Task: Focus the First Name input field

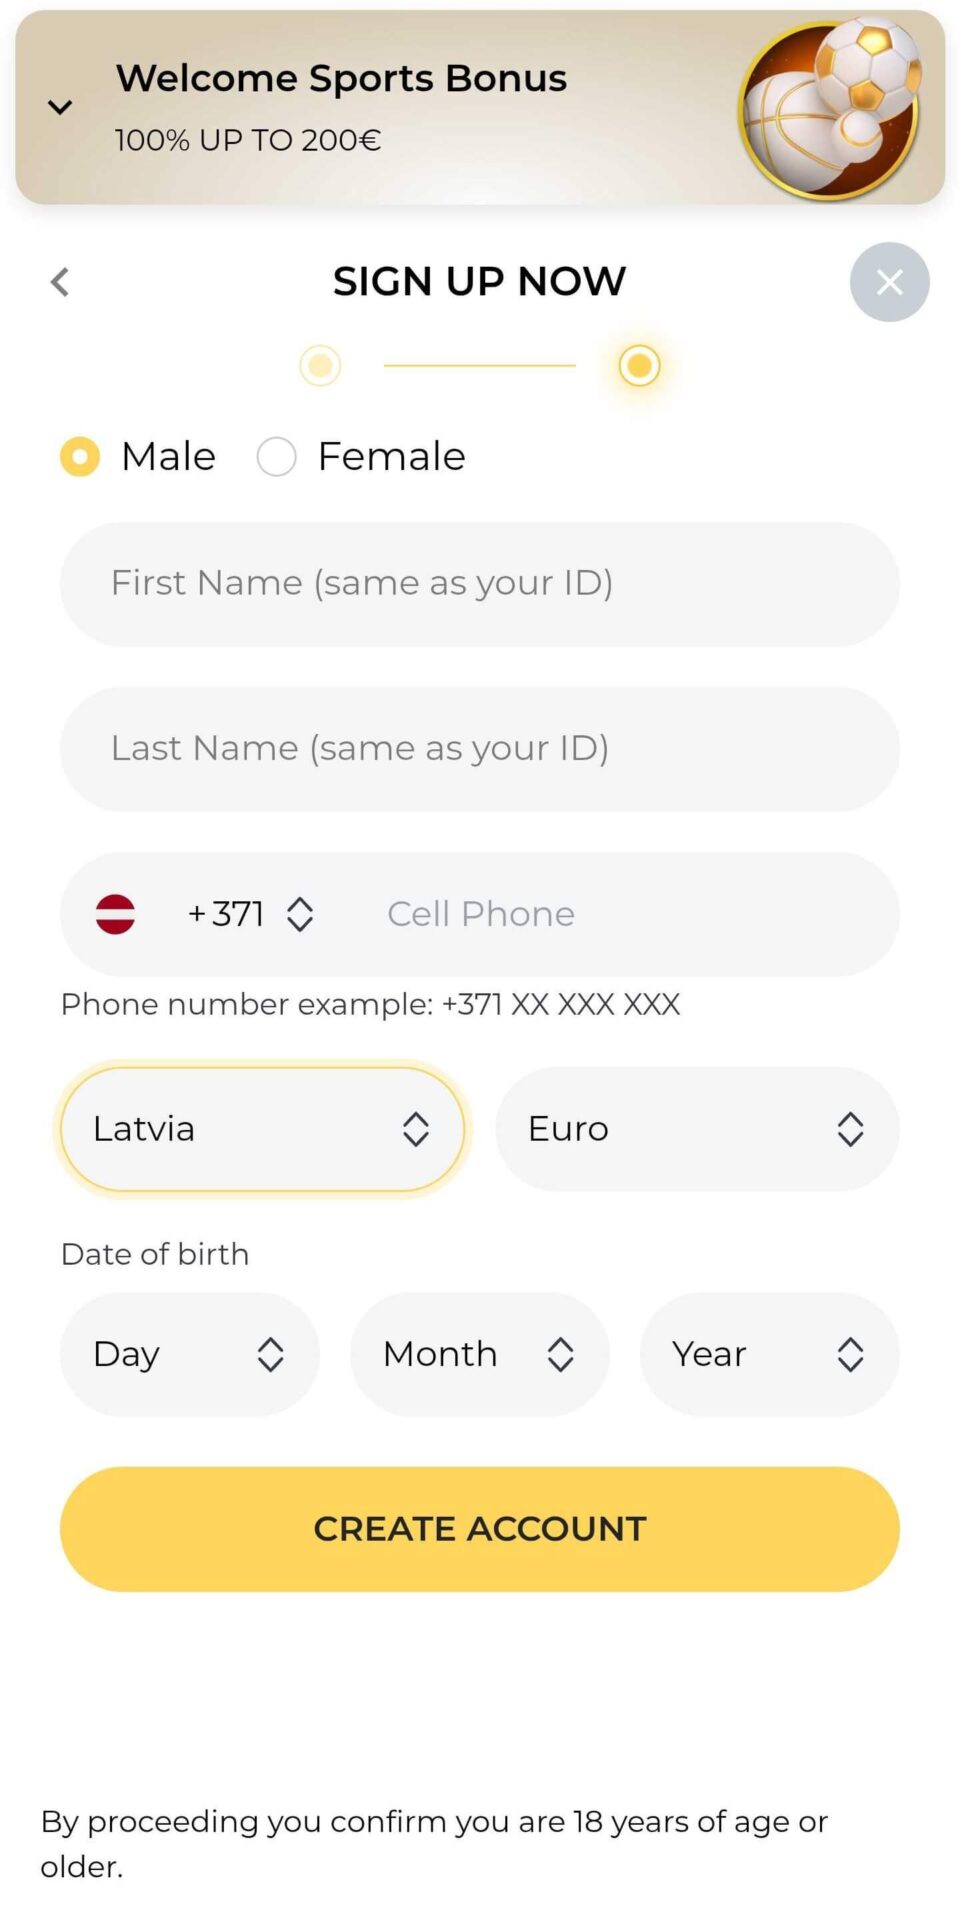Action: coord(480,584)
